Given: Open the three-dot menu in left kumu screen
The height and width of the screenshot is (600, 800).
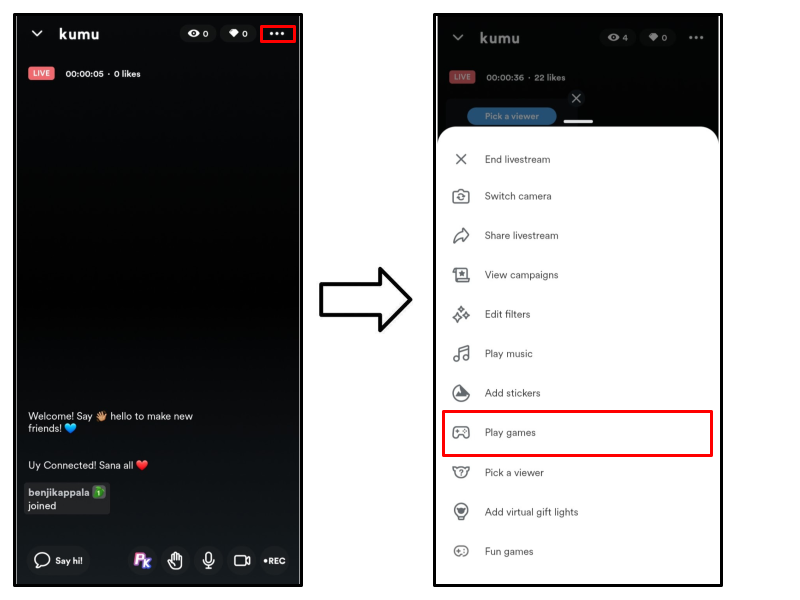Looking at the screenshot, I should (277, 34).
